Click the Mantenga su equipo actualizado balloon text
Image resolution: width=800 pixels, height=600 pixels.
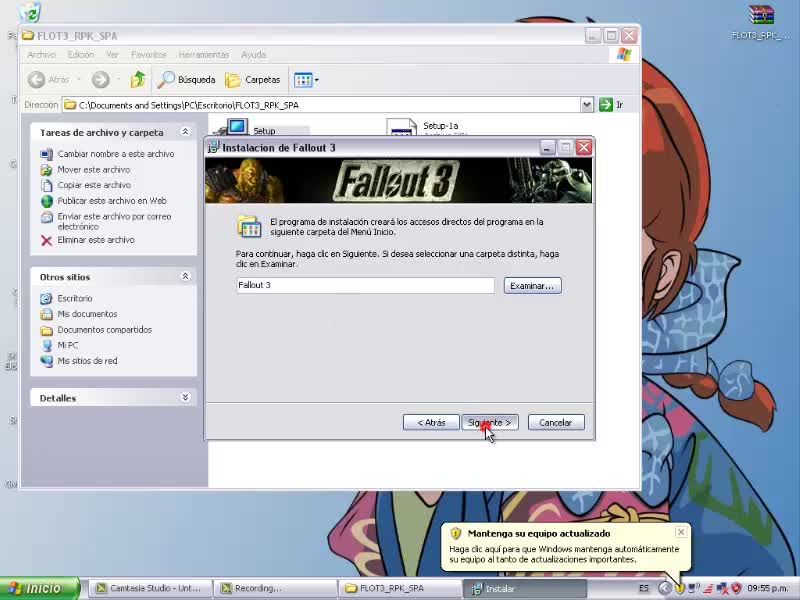539,534
